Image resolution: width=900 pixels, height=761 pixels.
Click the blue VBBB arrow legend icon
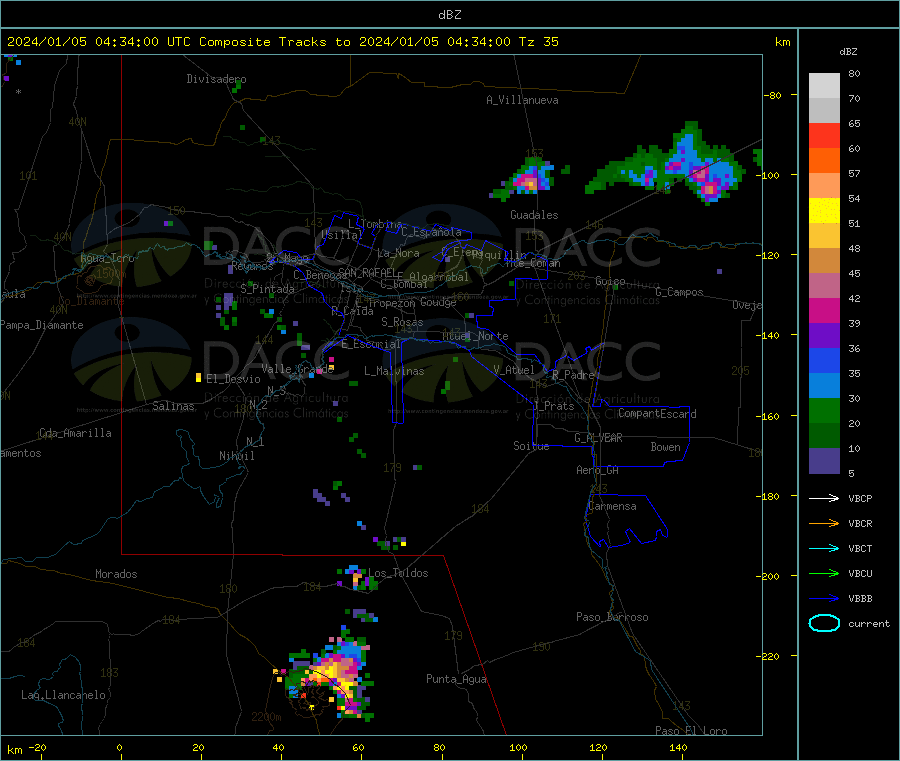(824, 598)
